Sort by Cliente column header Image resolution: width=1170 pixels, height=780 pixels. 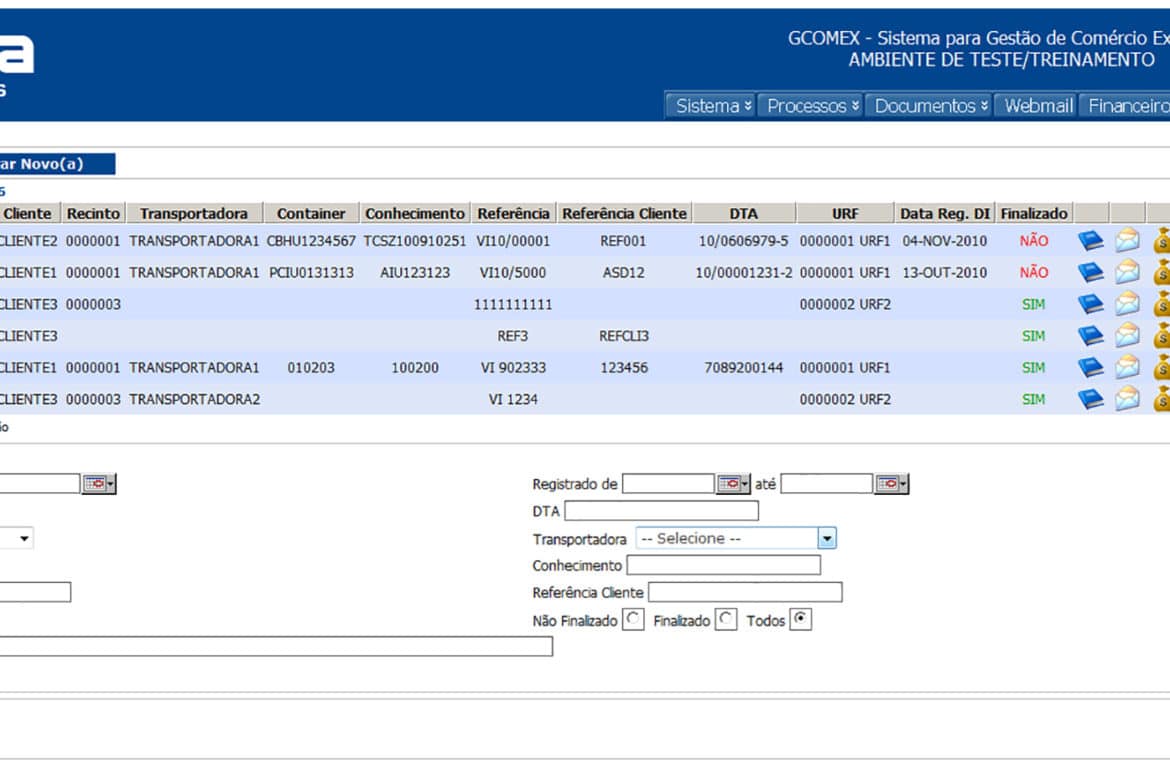pos(28,213)
